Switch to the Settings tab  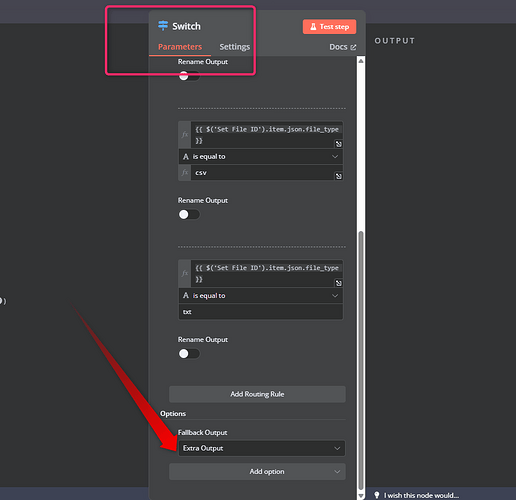coord(234,47)
